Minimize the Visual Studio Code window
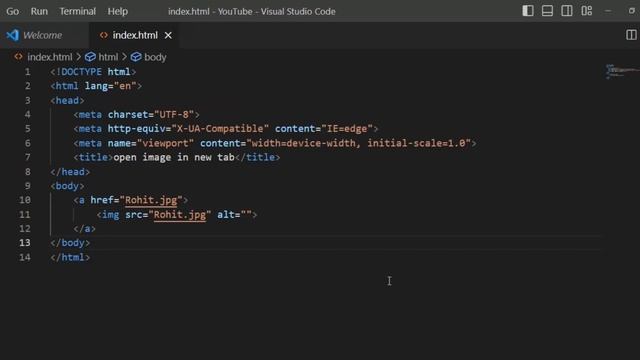Viewport: 640px width, 360px height. pyautogui.click(x=608, y=11)
